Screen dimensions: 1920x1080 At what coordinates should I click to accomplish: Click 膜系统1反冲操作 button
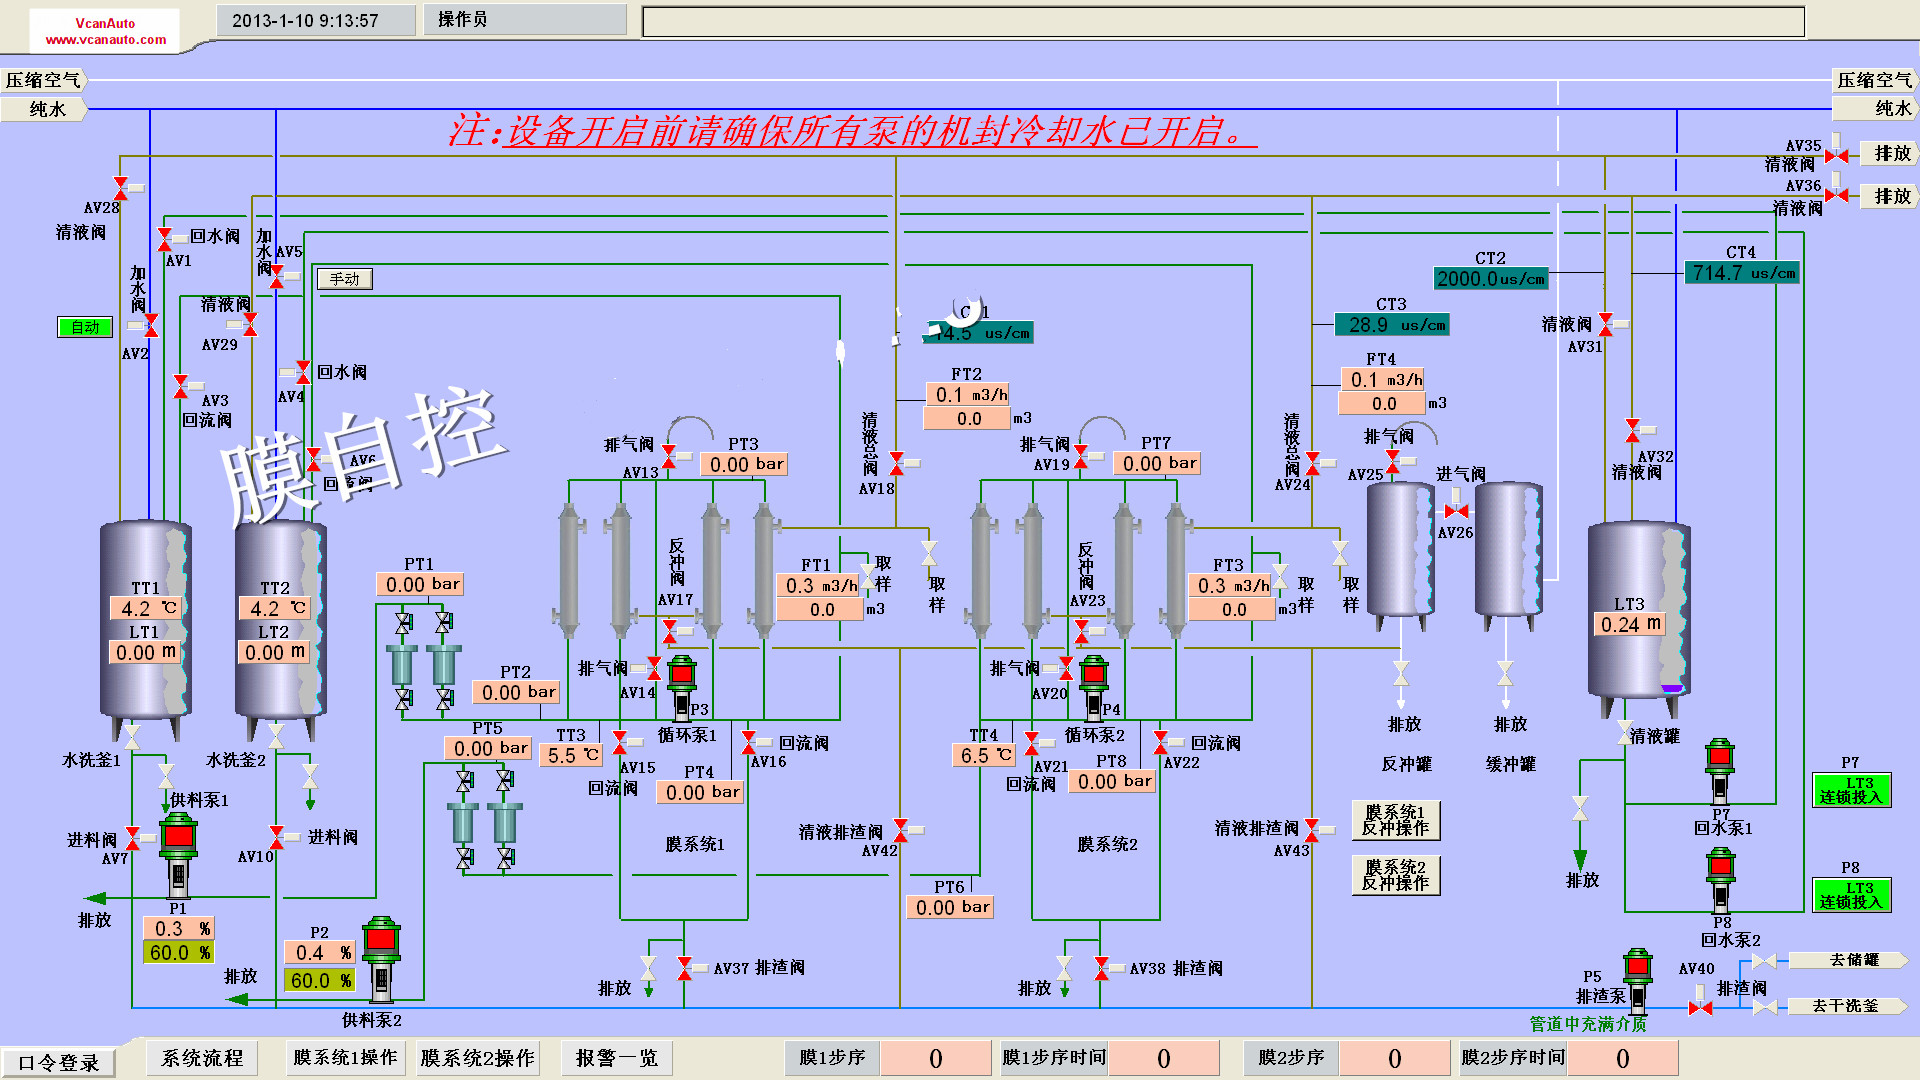[1395, 820]
